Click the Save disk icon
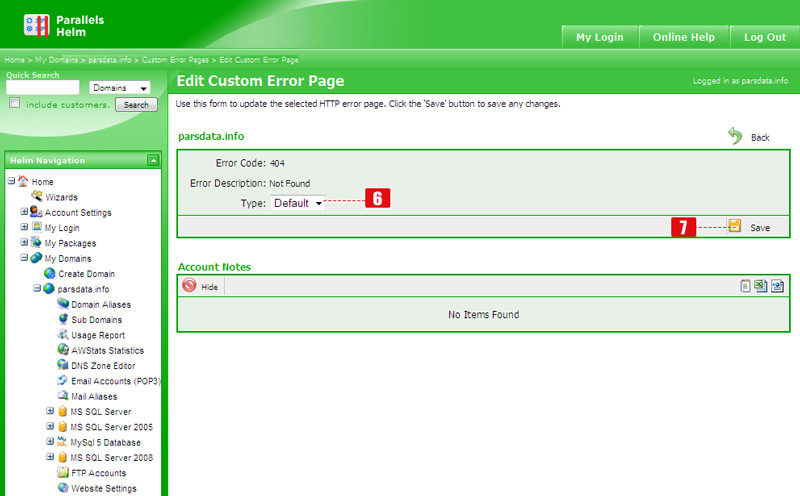 pyautogui.click(x=735, y=226)
